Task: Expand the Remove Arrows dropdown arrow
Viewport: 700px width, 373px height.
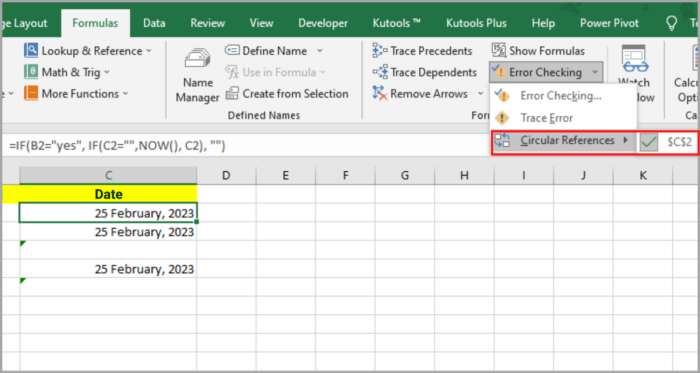Action: pyautogui.click(x=480, y=94)
